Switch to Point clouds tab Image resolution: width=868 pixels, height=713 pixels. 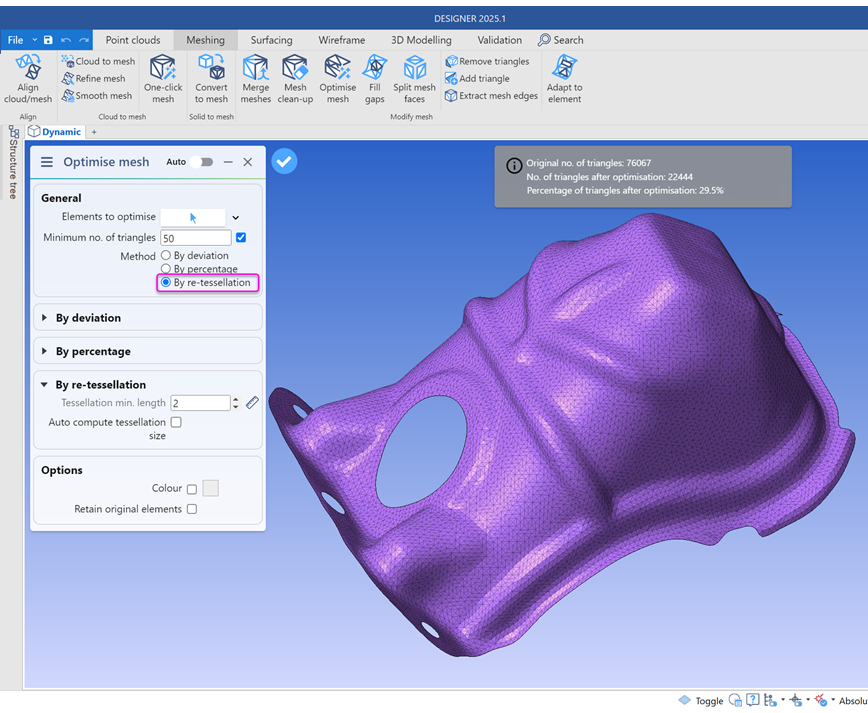133,40
